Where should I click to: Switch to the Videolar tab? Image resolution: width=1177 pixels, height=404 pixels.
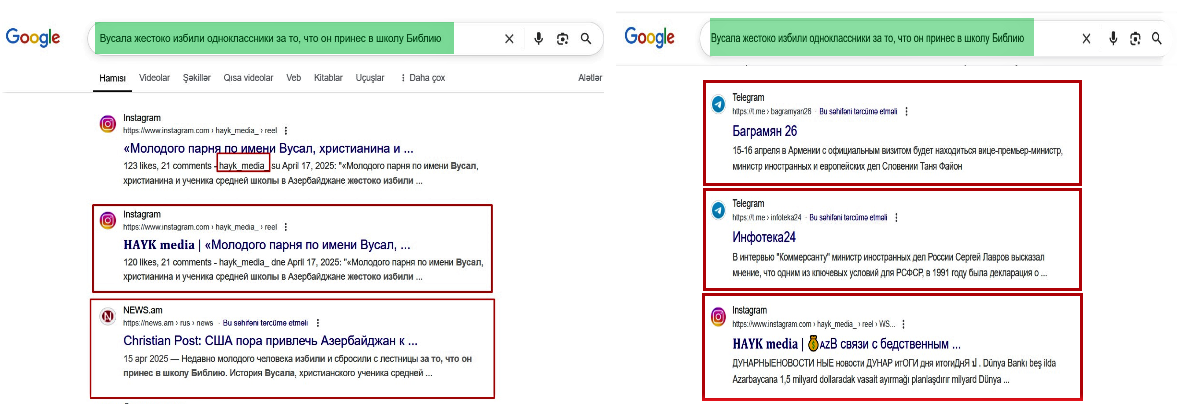click(x=154, y=78)
